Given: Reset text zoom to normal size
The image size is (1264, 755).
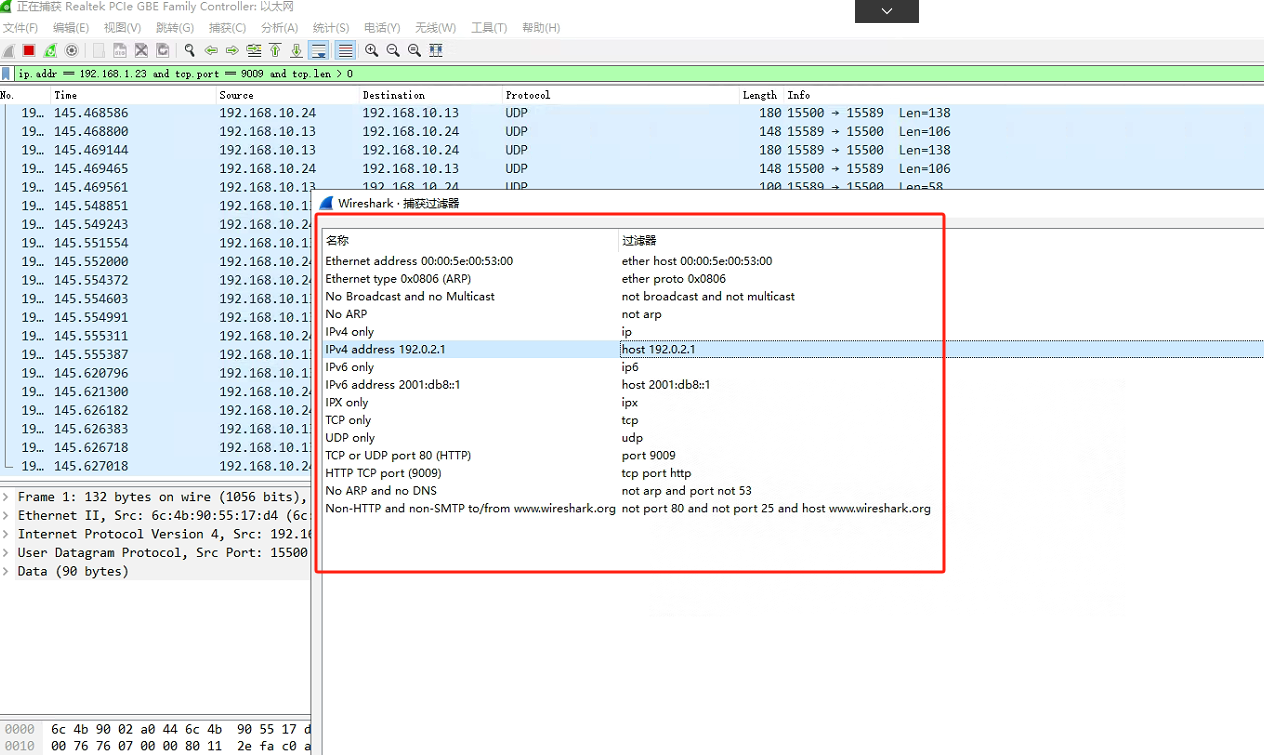Looking at the screenshot, I should 414,50.
